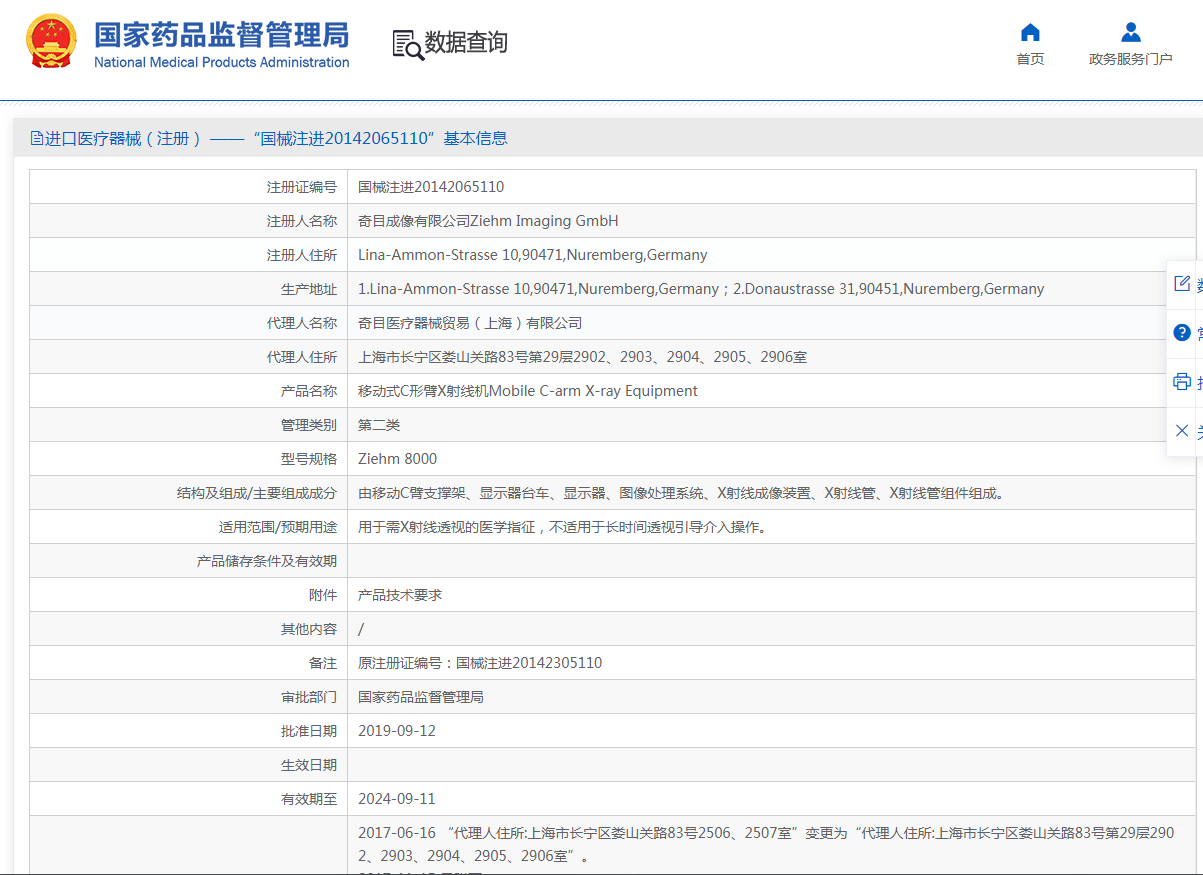Click 备注 row label
Screen dimensions: 1203x875
(323, 663)
